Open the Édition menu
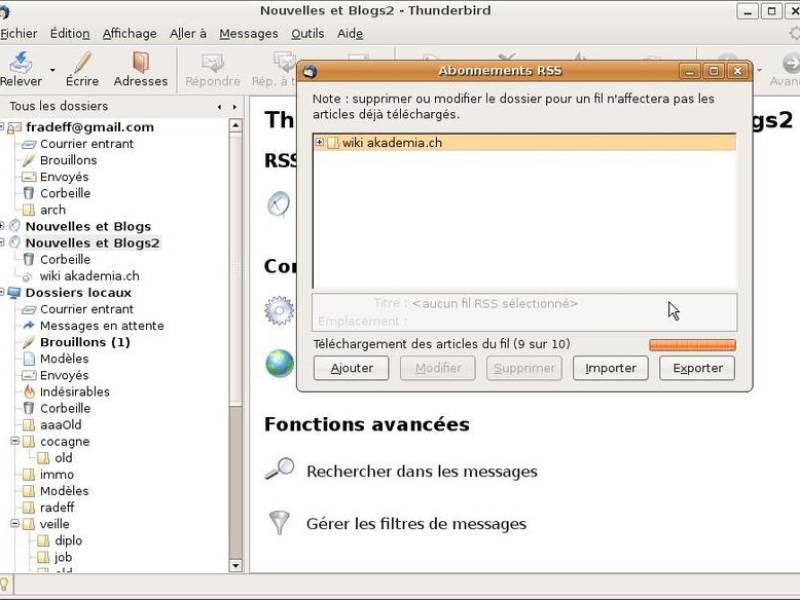The height and width of the screenshot is (600, 800). pyautogui.click(x=70, y=34)
